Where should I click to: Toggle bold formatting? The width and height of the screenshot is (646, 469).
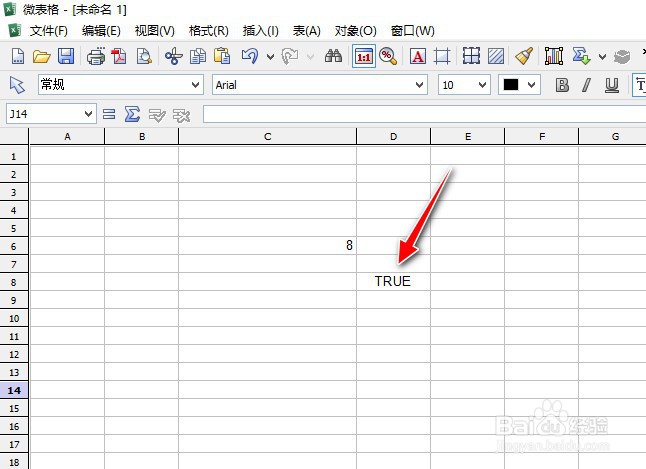point(562,85)
